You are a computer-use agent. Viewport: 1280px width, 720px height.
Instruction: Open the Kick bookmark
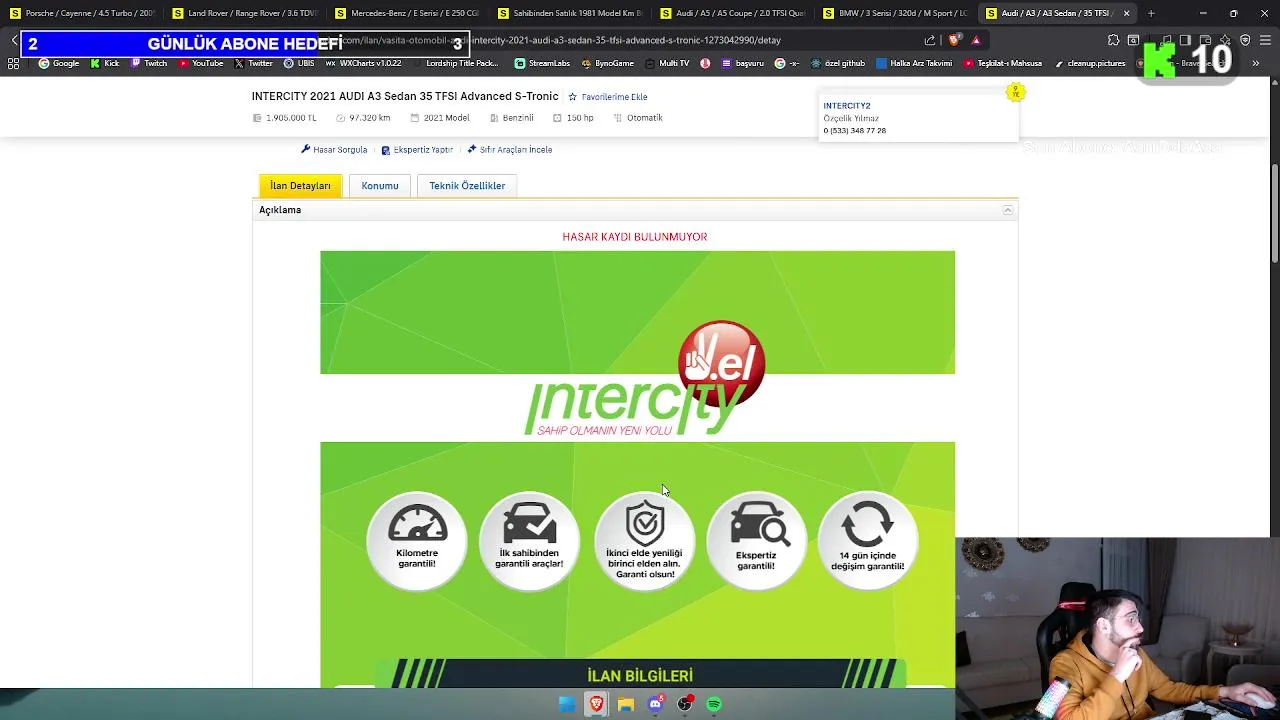[x=105, y=63]
